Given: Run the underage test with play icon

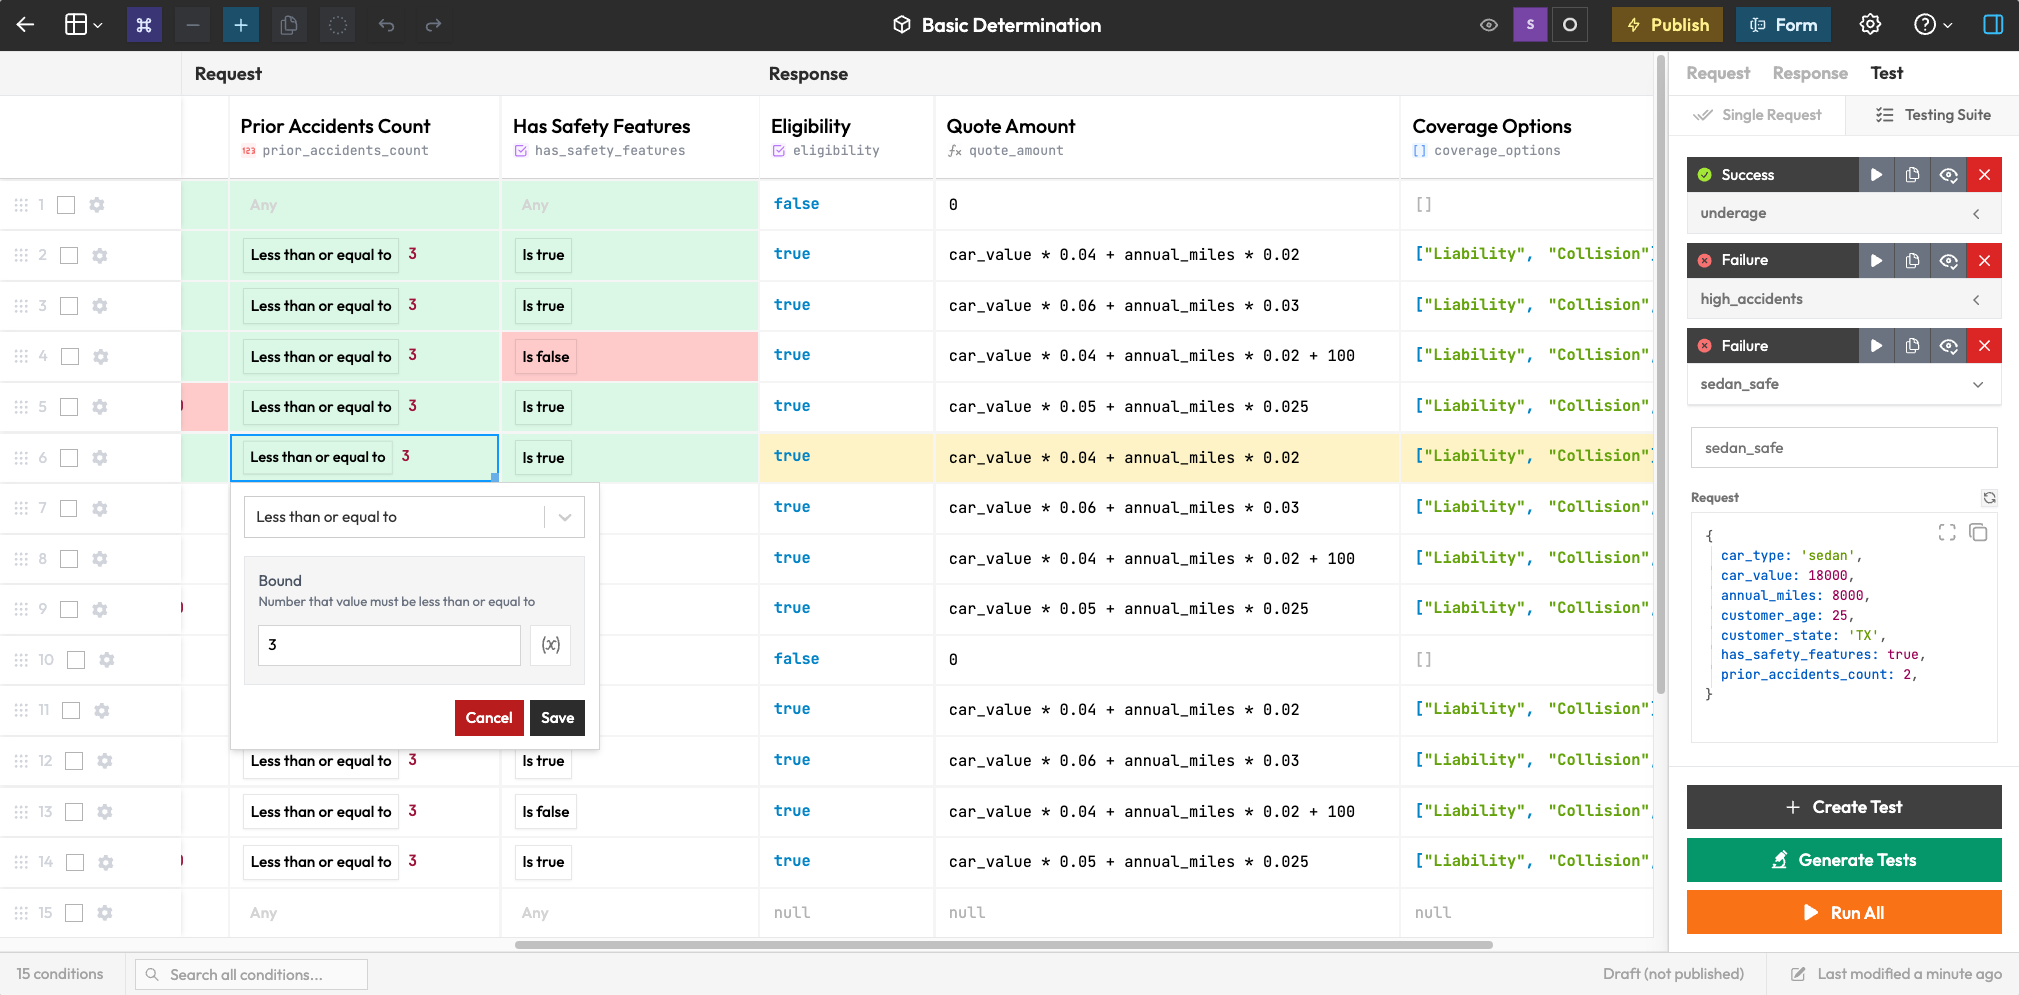Looking at the screenshot, I should (x=1876, y=175).
